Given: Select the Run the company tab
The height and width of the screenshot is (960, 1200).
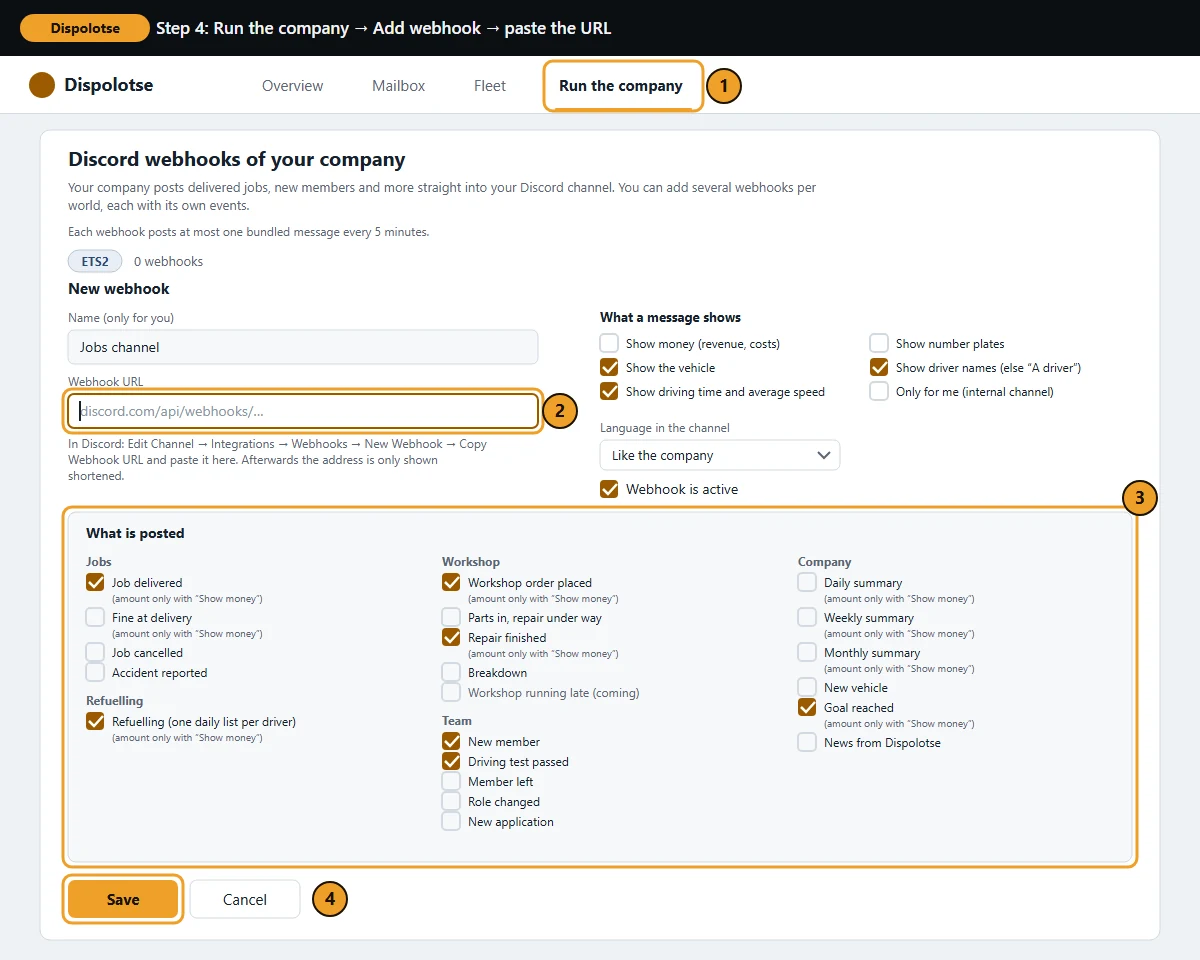Looking at the screenshot, I should click(621, 86).
